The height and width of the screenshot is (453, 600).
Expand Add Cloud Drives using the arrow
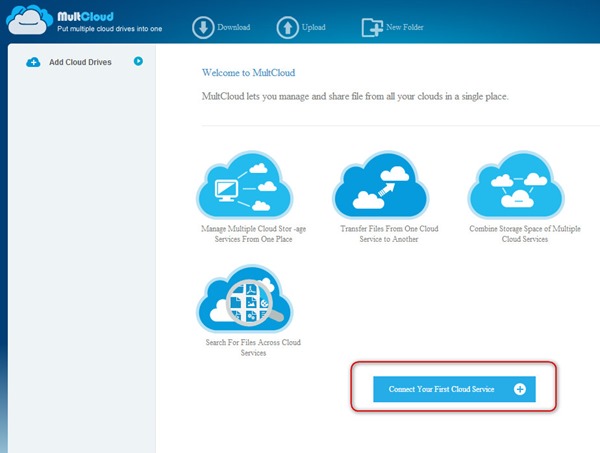click(138, 61)
